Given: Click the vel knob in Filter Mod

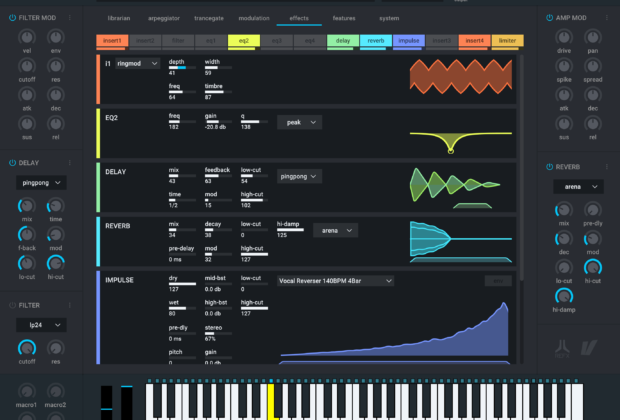Looking at the screenshot, I should pos(27,37).
